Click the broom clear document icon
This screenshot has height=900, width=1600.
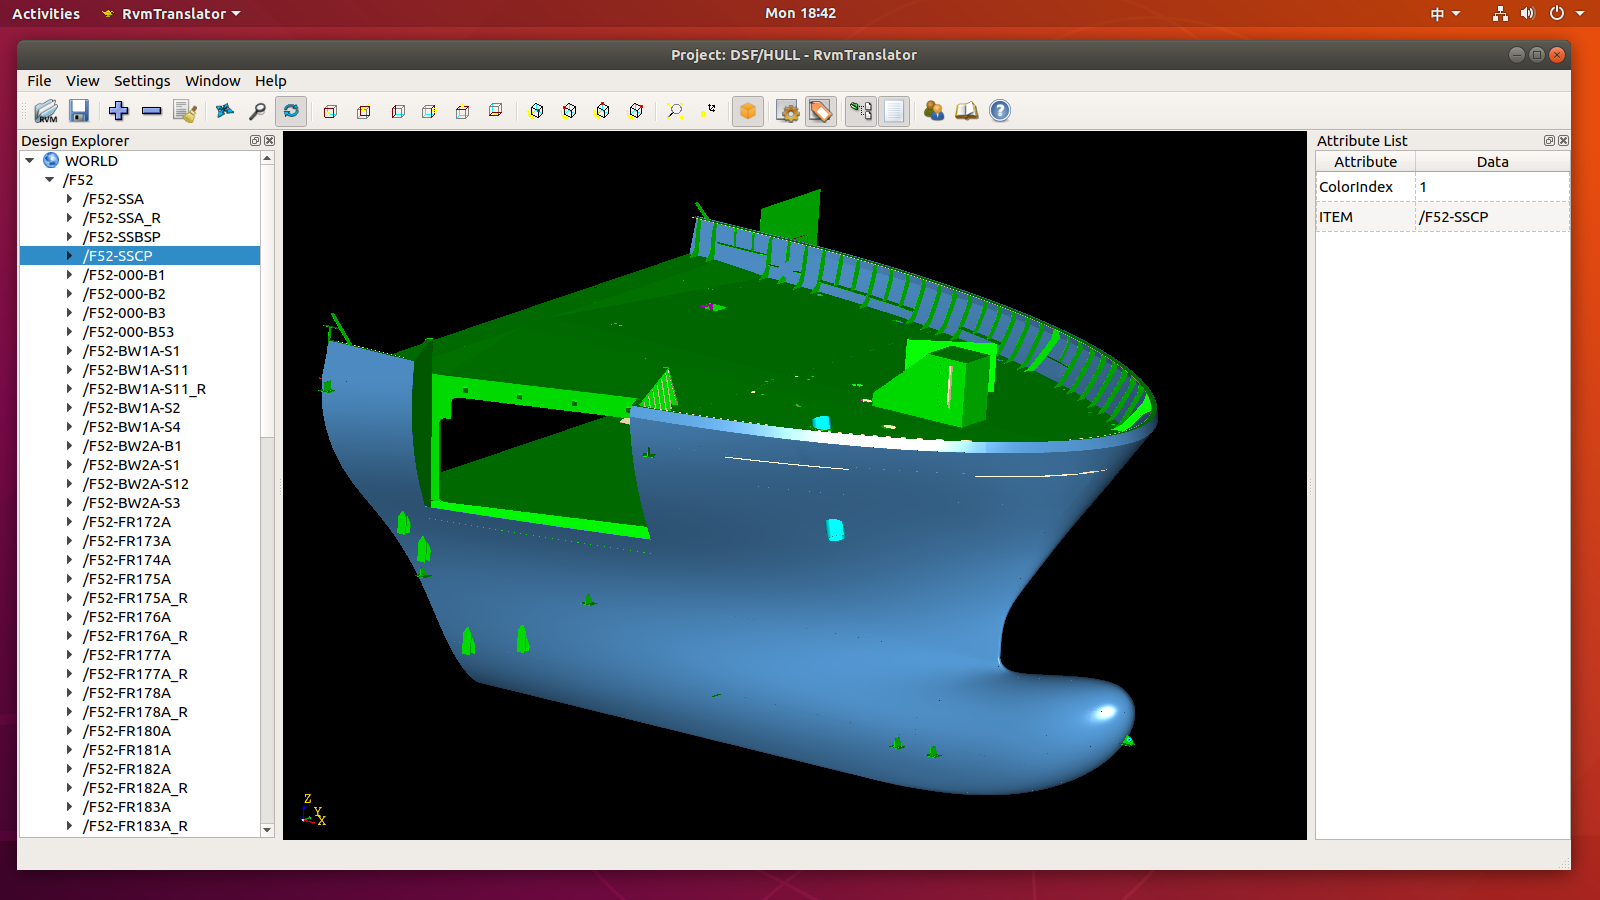tap(185, 111)
